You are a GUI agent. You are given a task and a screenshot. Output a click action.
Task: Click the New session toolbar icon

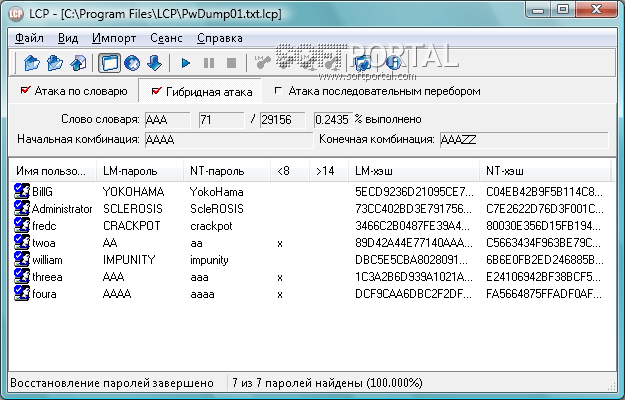(x=32, y=63)
